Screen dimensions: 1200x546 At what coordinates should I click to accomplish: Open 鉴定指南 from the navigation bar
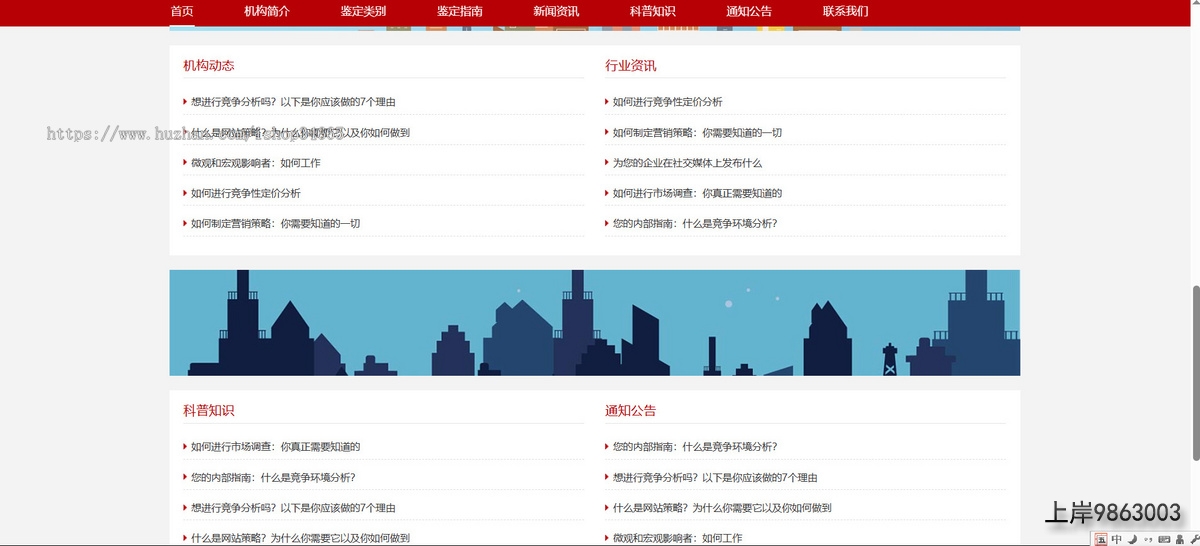click(x=460, y=12)
